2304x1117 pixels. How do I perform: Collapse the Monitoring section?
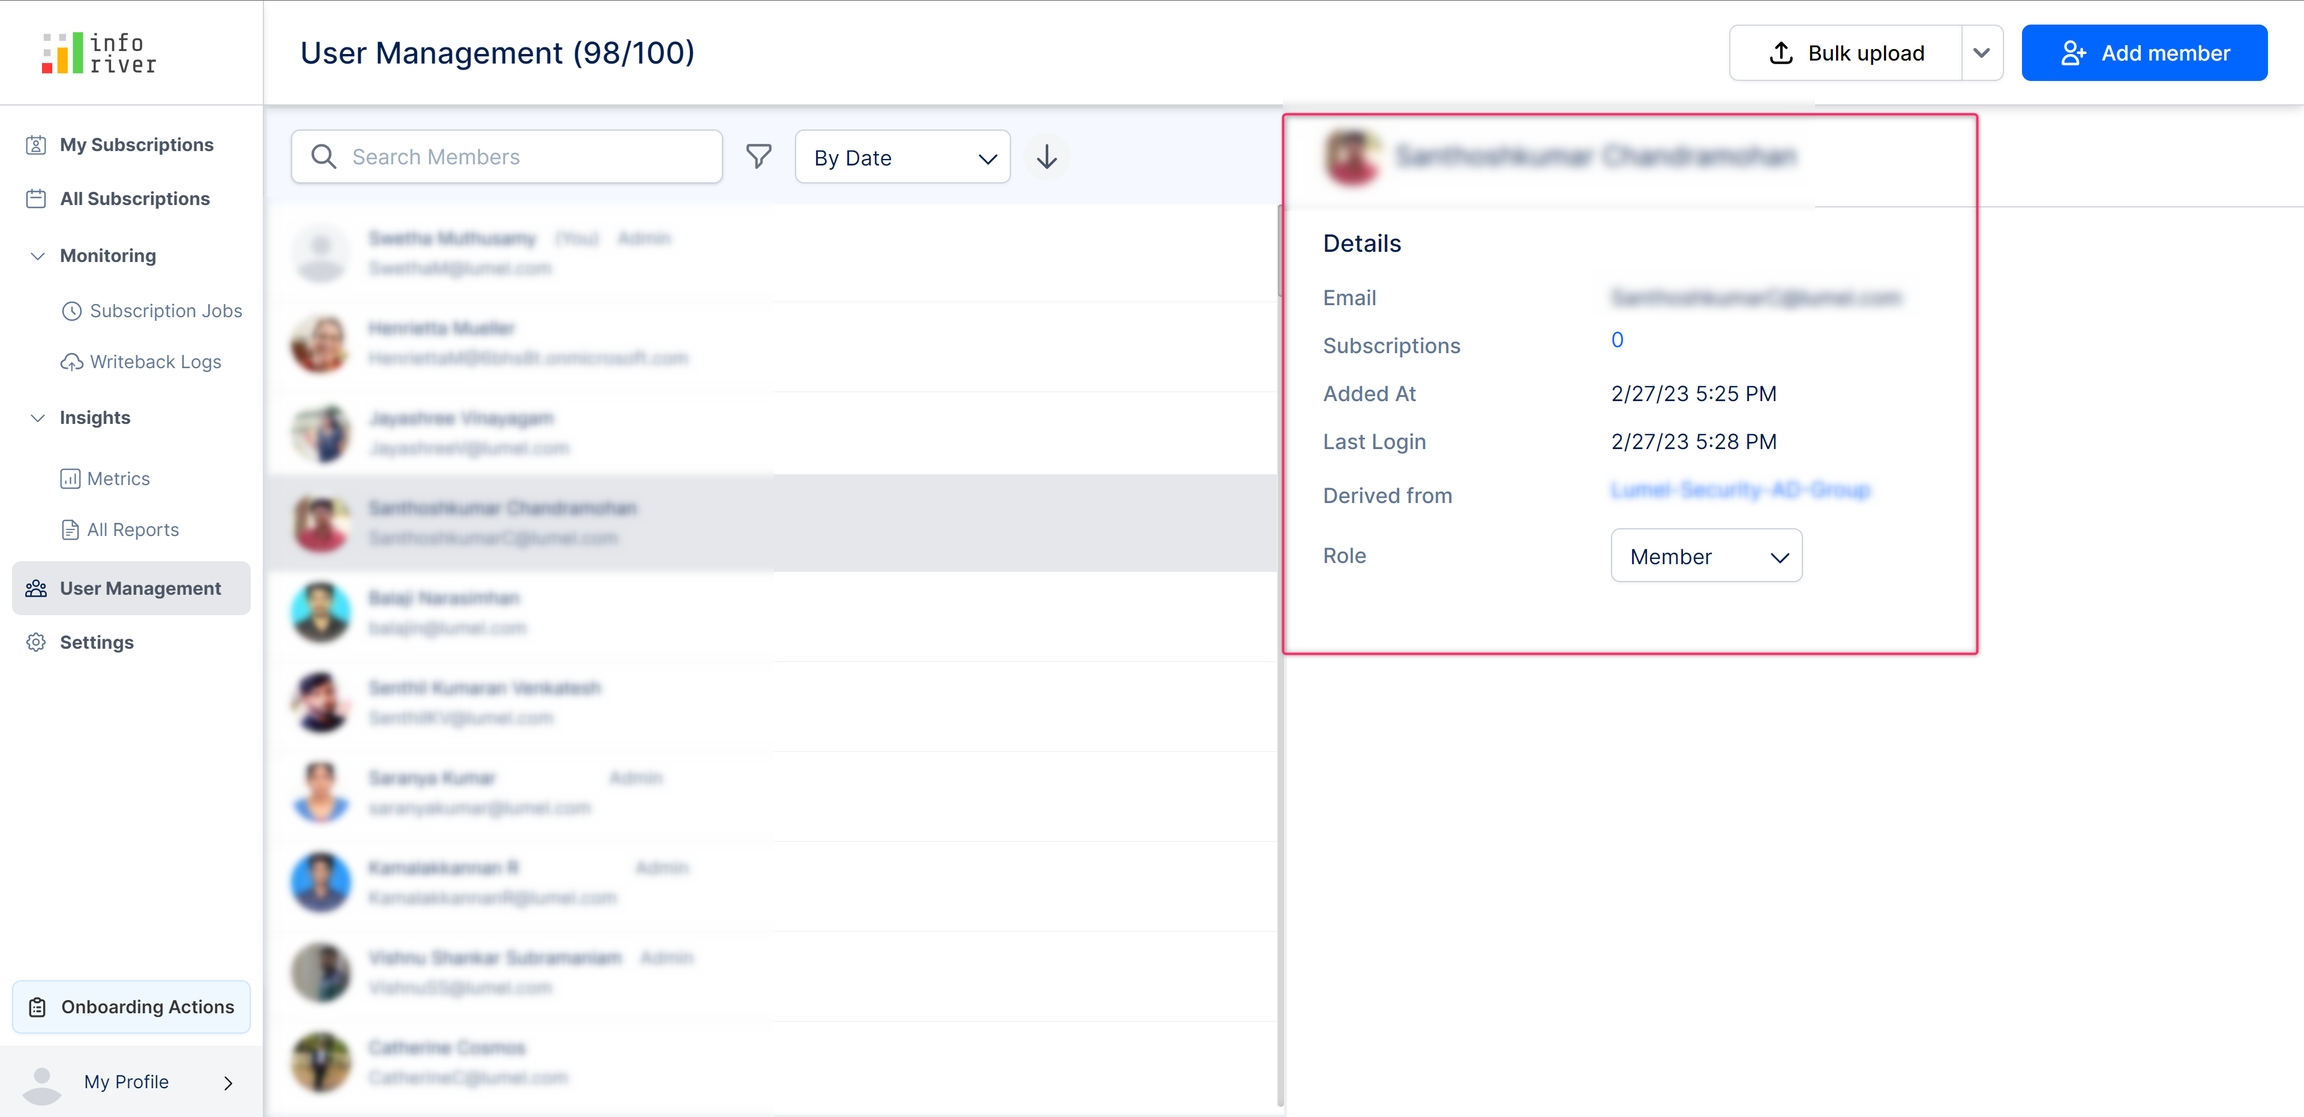[37, 256]
